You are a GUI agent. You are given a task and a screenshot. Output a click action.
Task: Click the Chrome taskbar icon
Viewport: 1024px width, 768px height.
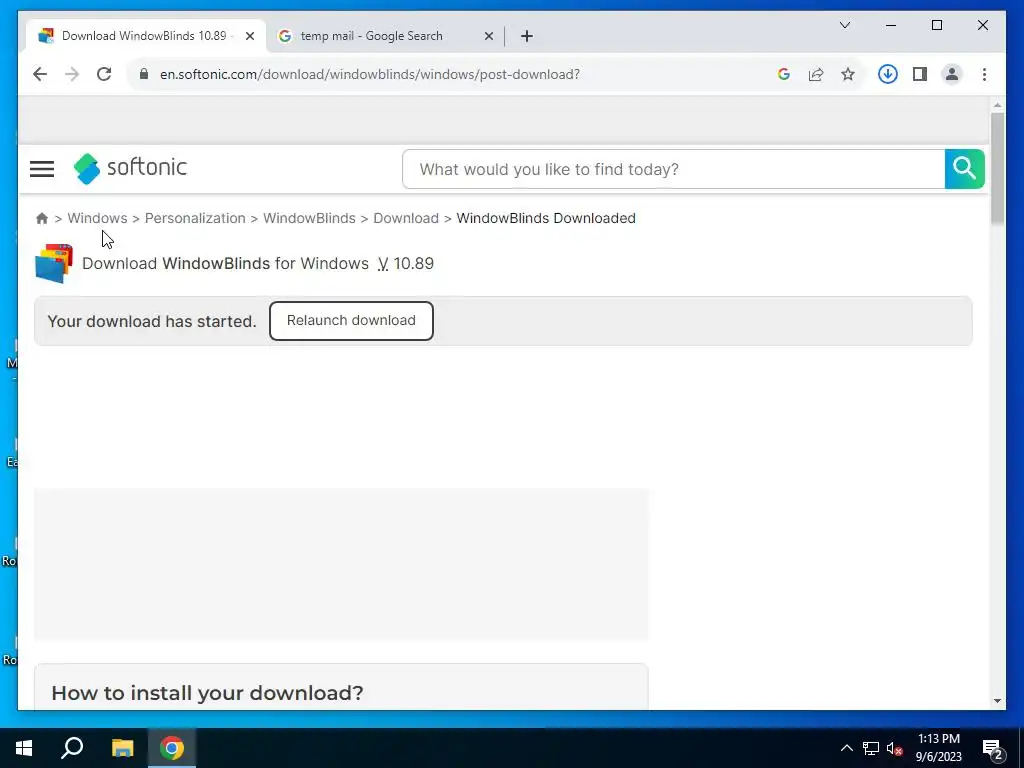click(x=172, y=748)
